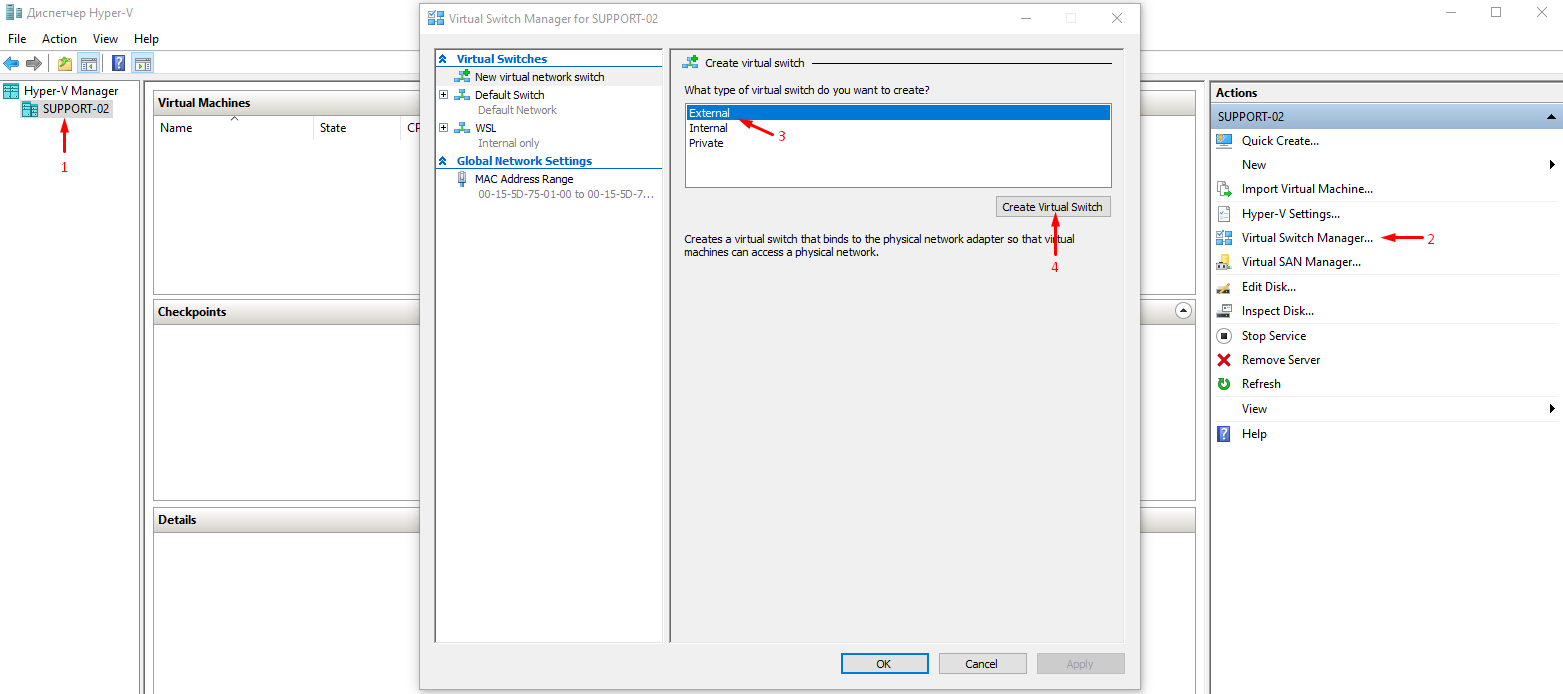Expand the Default Switch tree node
Viewport: 1563px width, 694px height.
(444, 94)
